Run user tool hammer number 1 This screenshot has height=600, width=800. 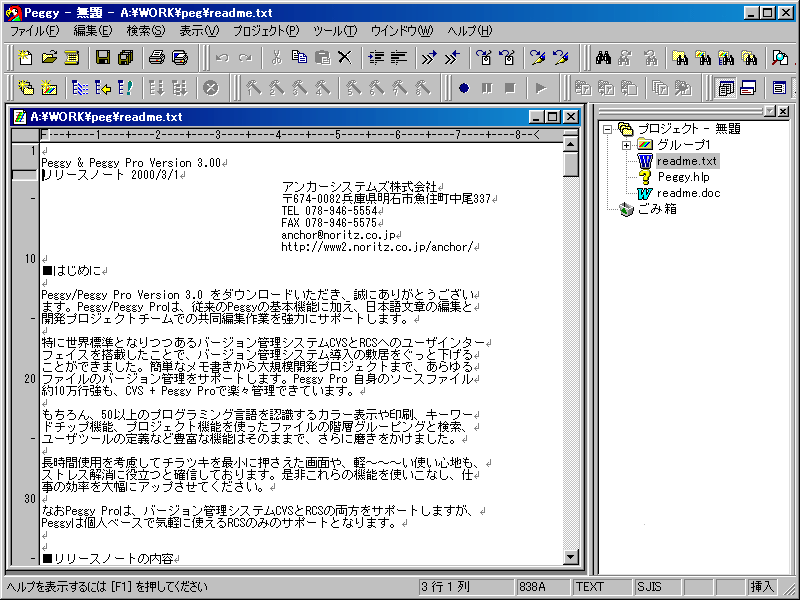click(254, 88)
